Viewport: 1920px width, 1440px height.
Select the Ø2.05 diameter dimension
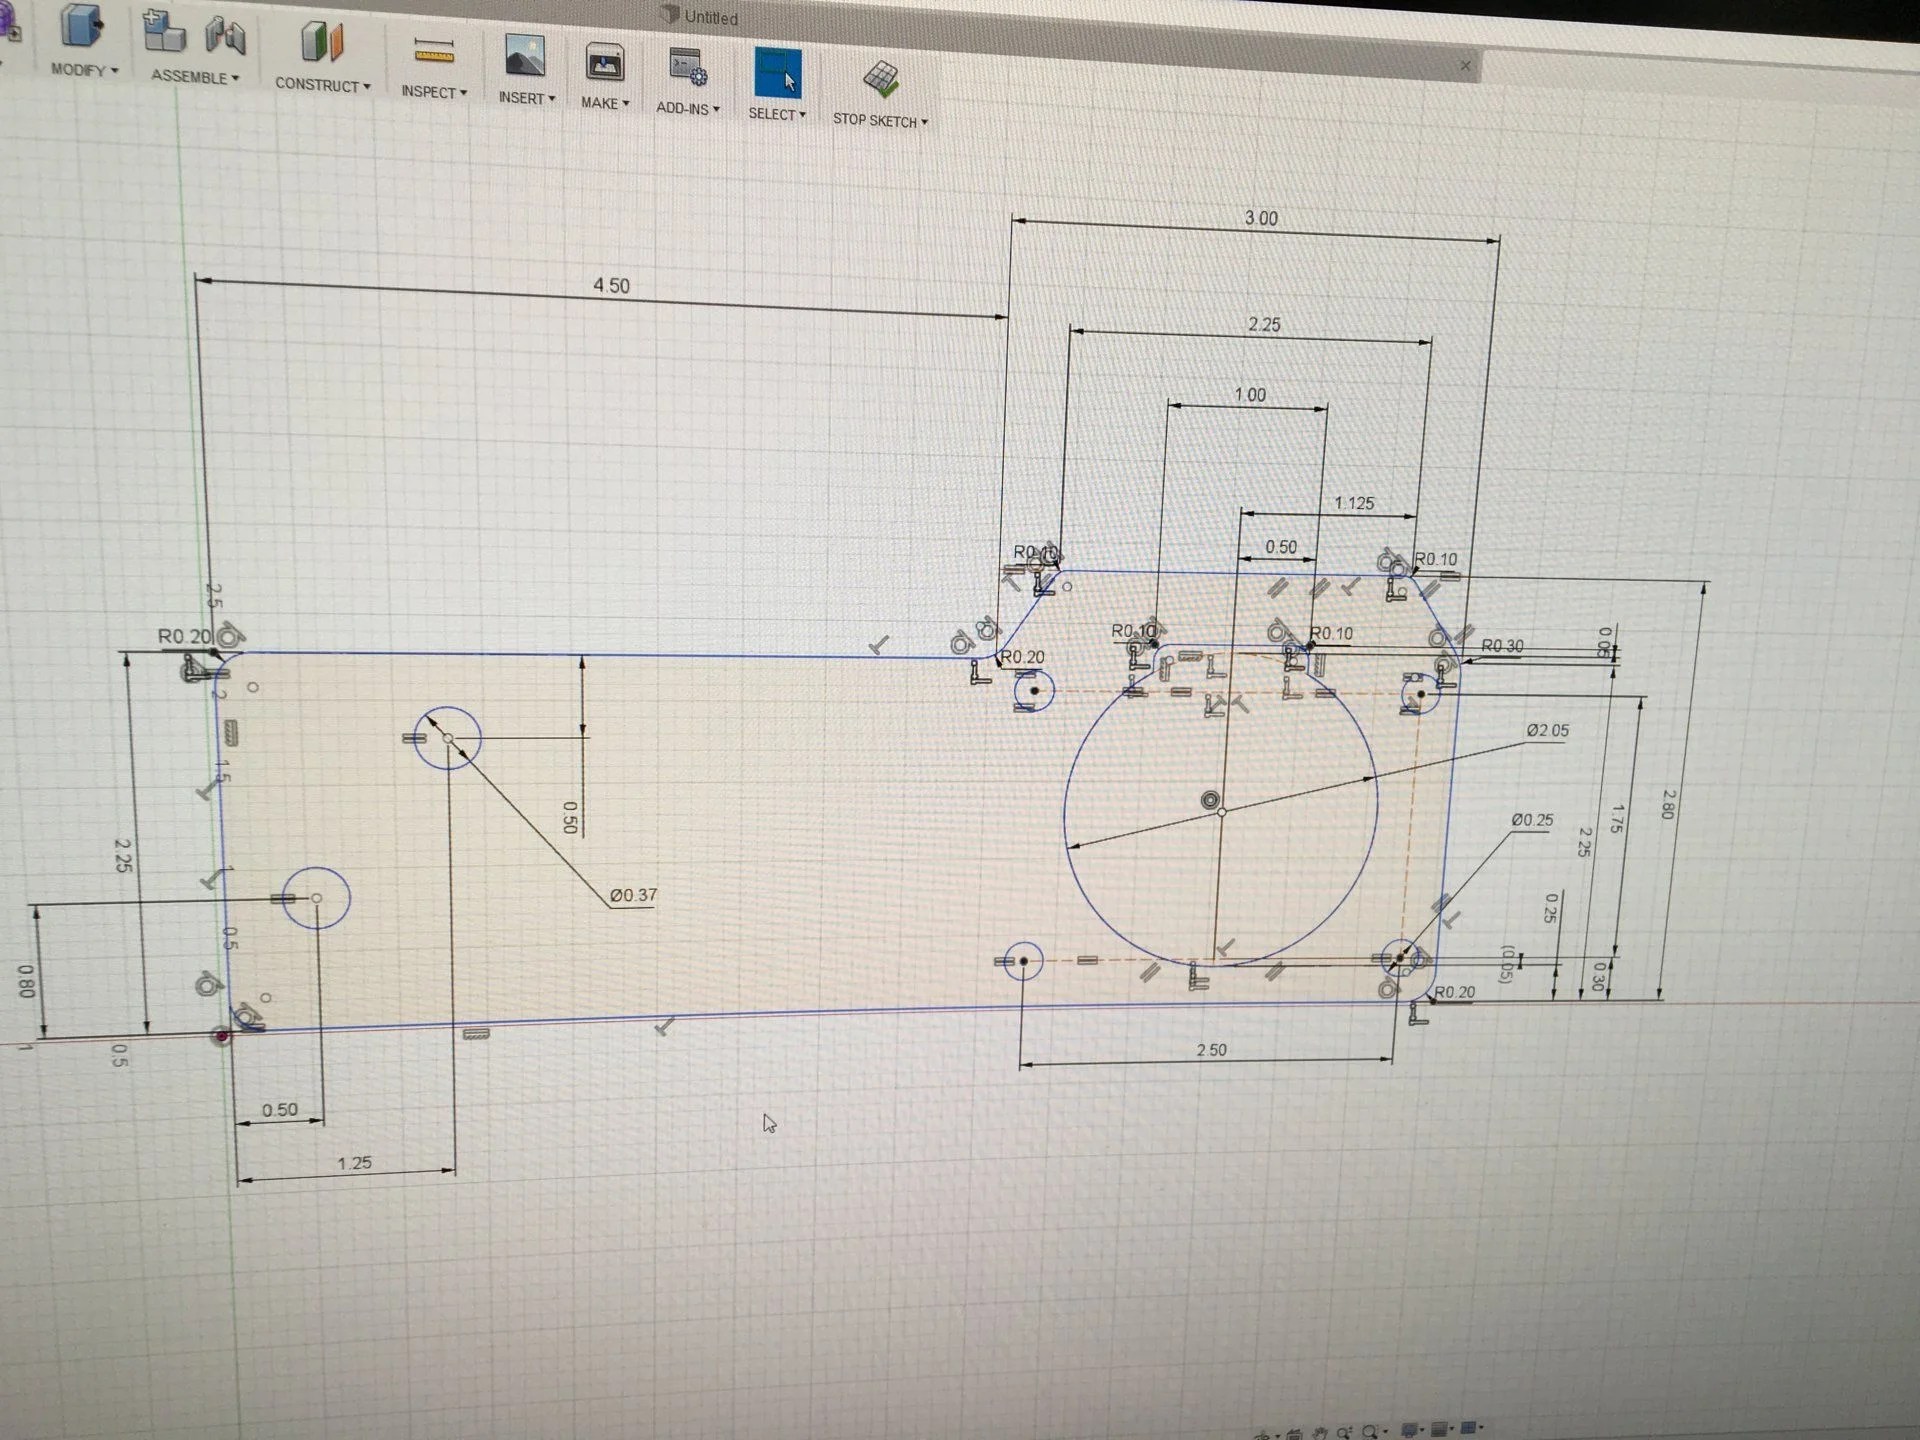[1548, 730]
